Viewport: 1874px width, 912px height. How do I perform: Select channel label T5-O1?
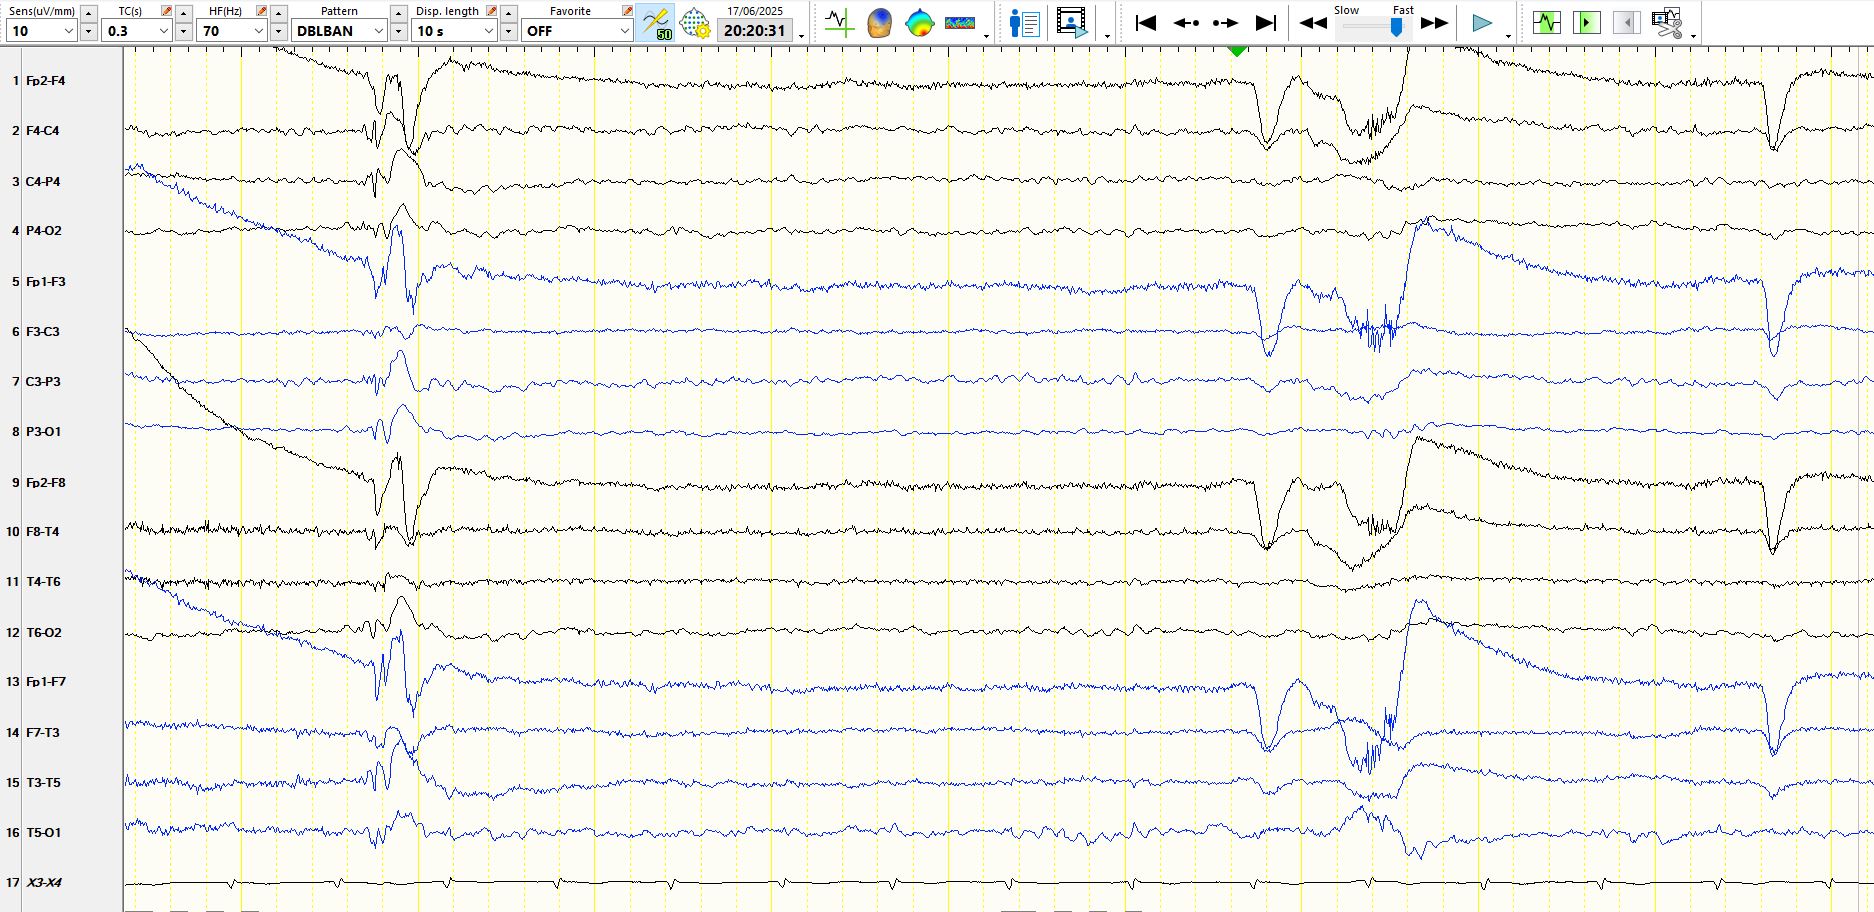(x=43, y=833)
